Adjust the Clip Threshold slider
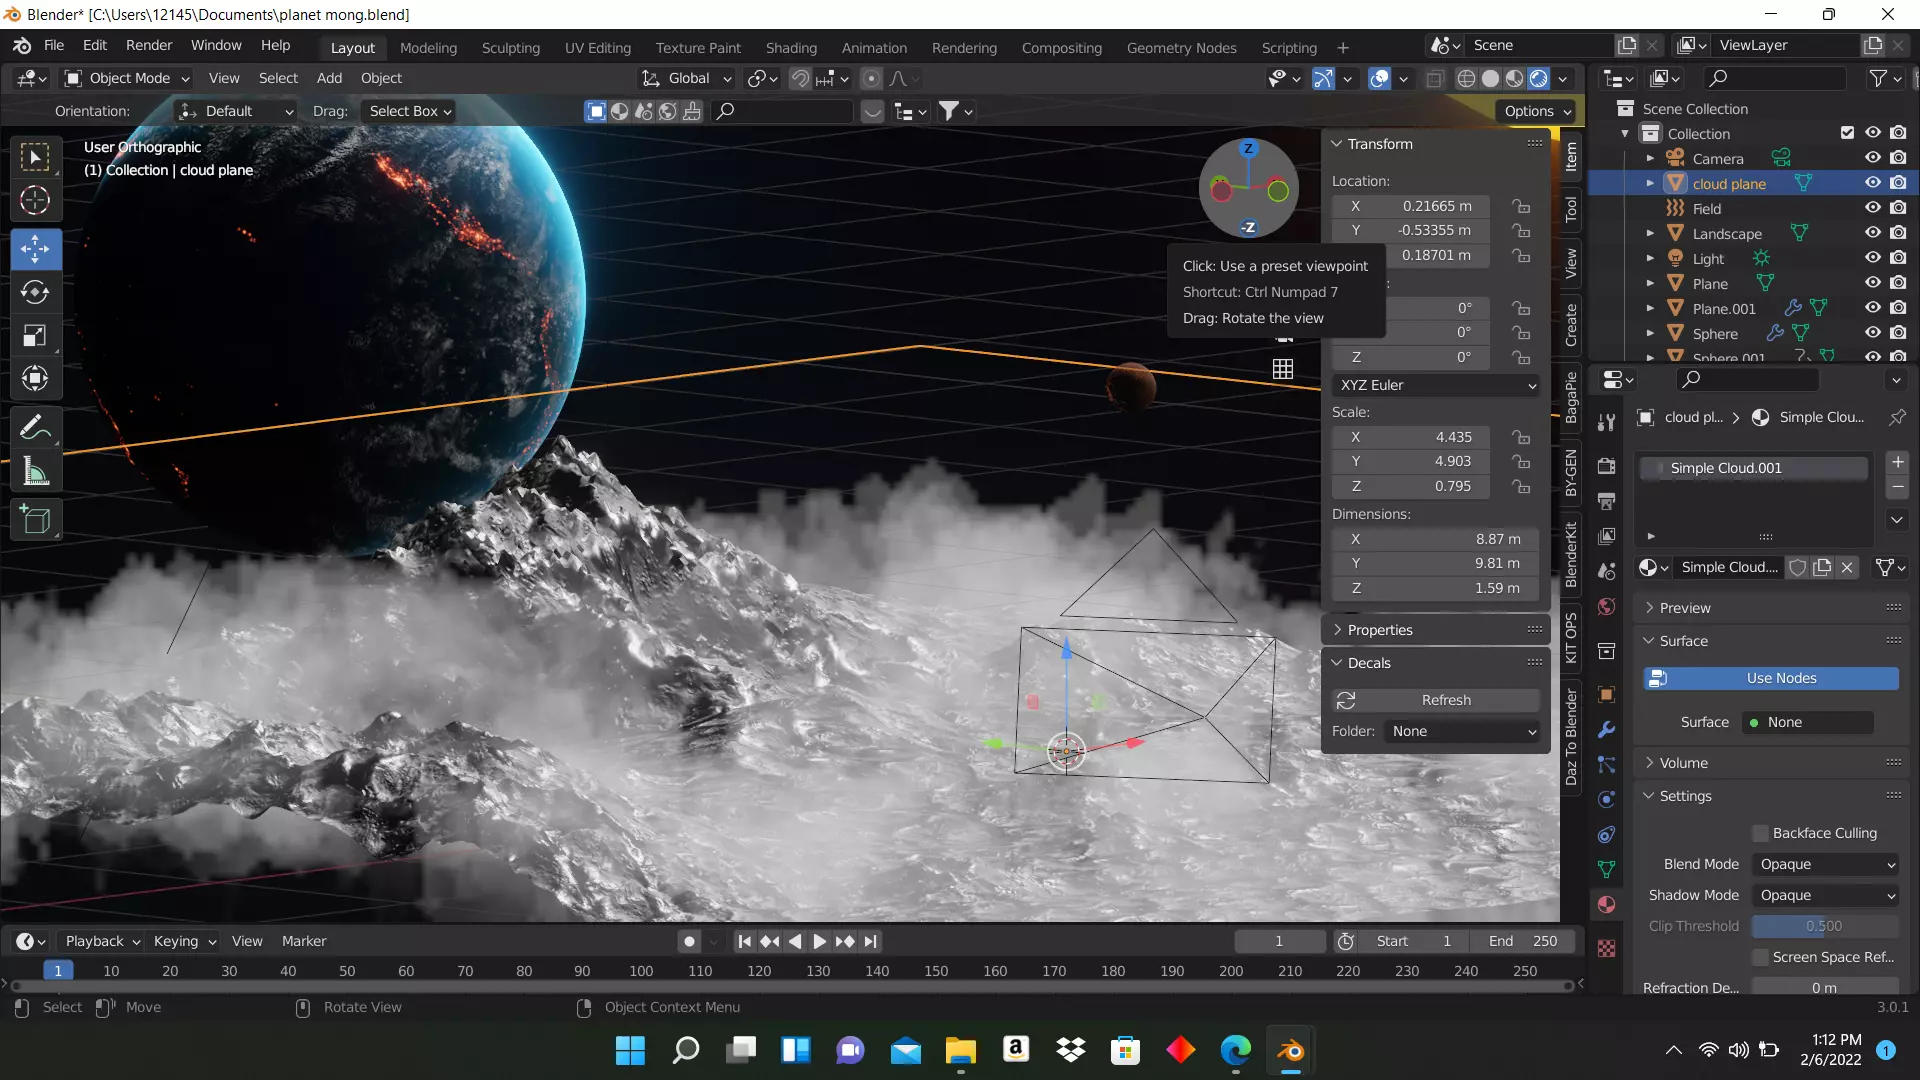The width and height of the screenshot is (1920, 1080). point(1824,926)
